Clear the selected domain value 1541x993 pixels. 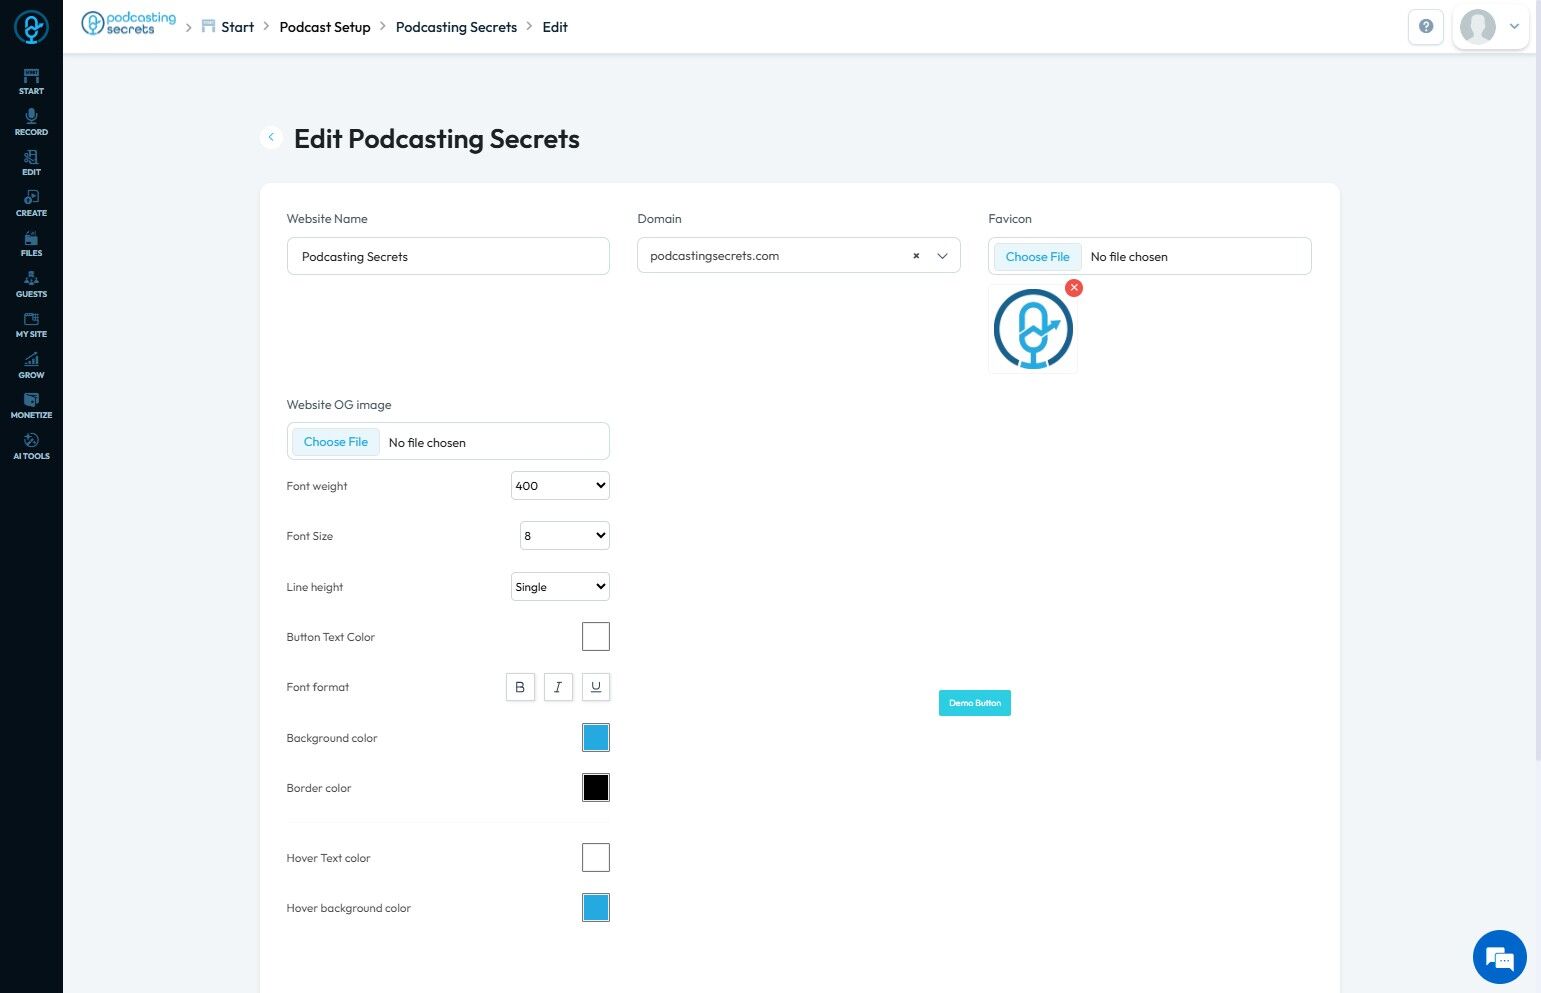click(916, 256)
